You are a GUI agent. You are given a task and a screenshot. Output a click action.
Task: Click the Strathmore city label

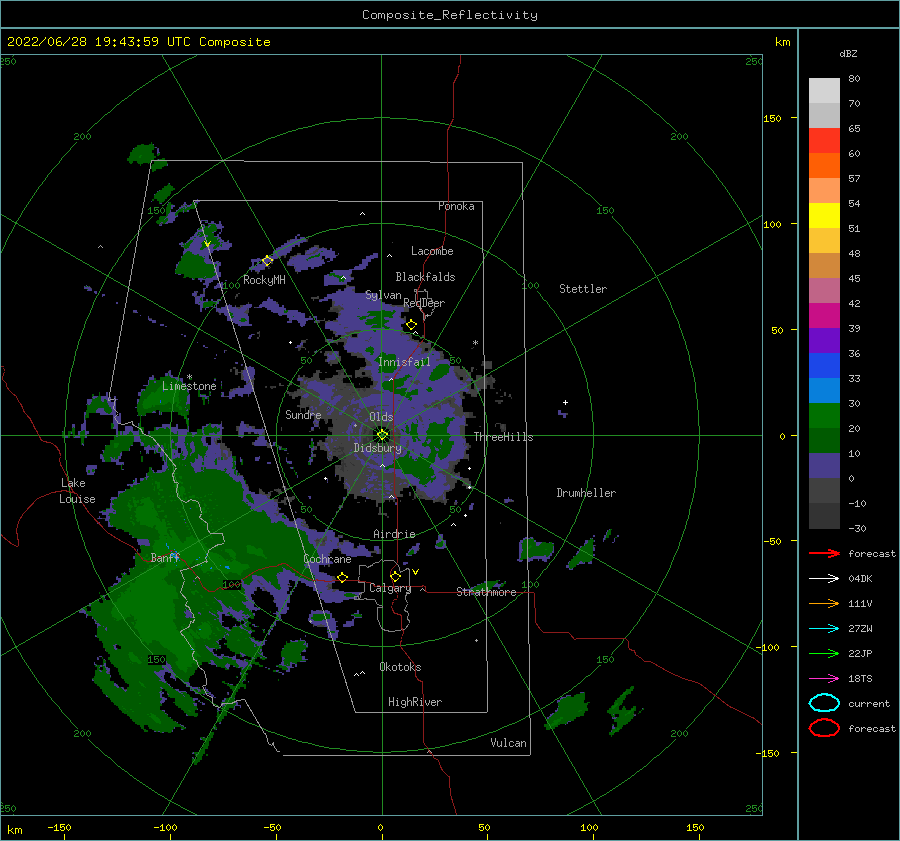(x=486, y=592)
